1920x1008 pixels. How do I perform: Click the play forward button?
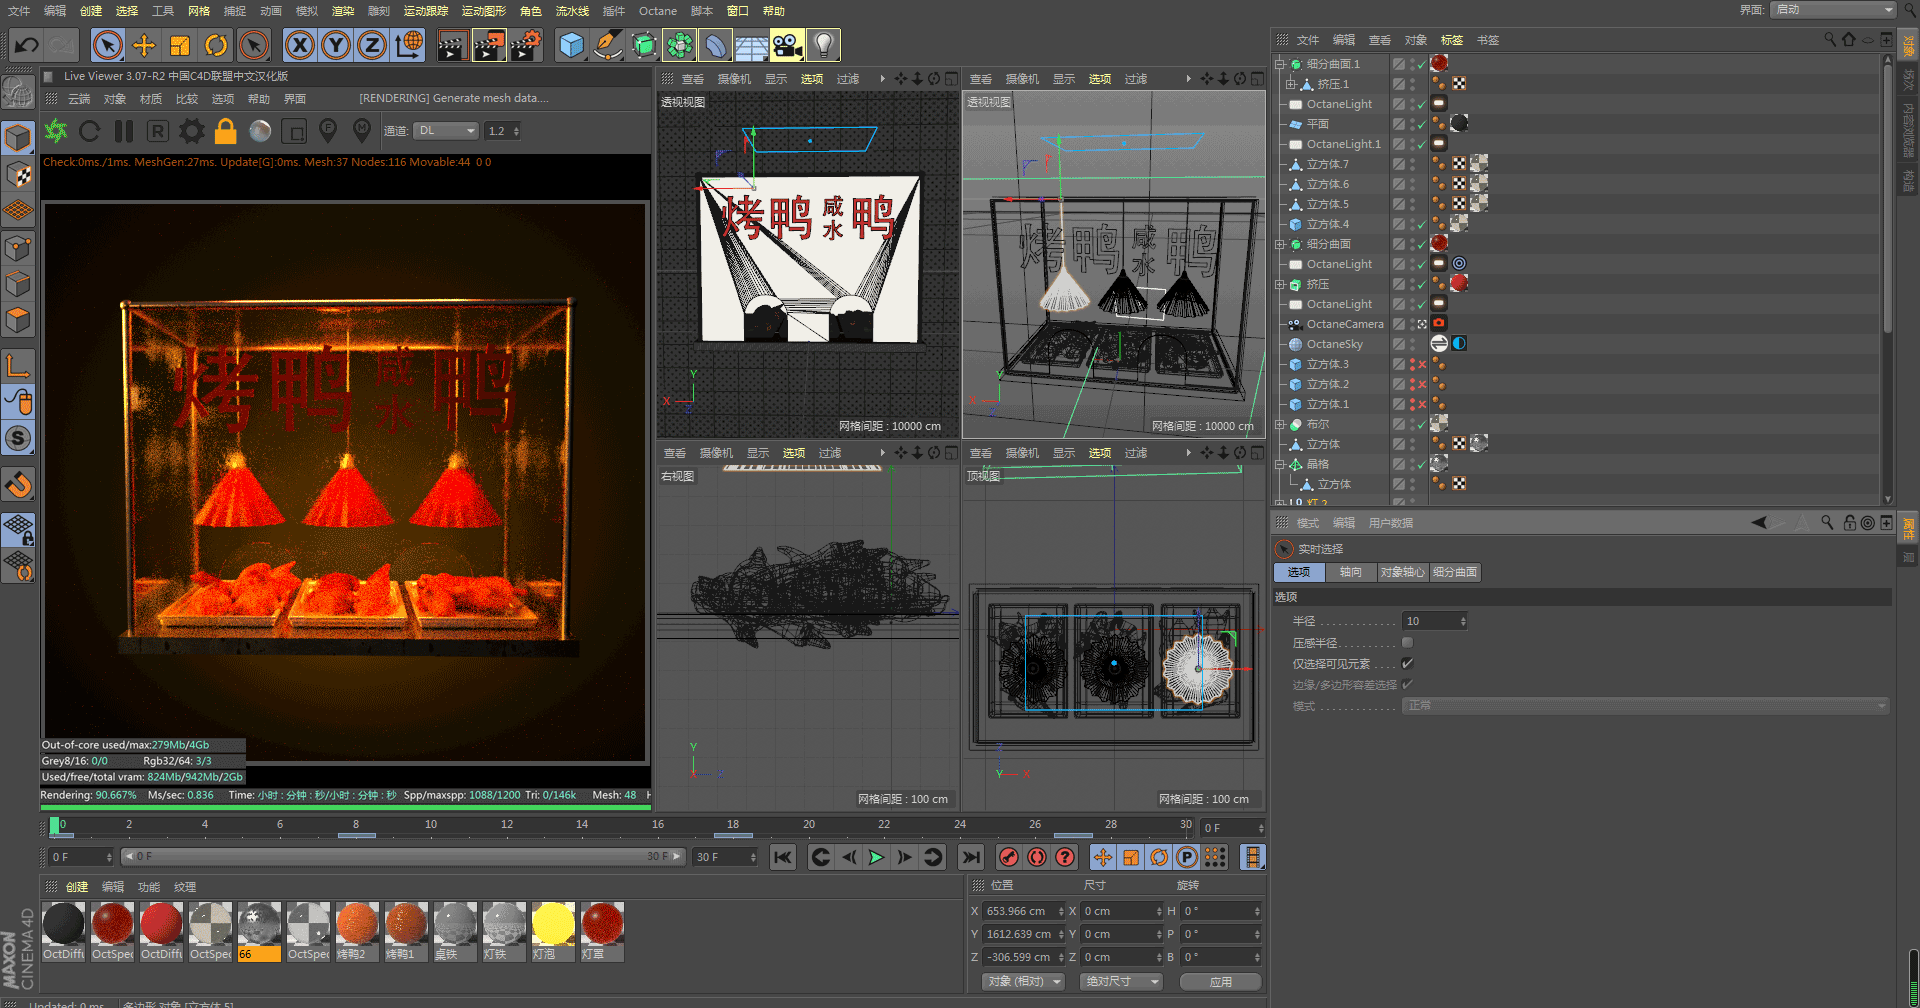[x=876, y=857]
